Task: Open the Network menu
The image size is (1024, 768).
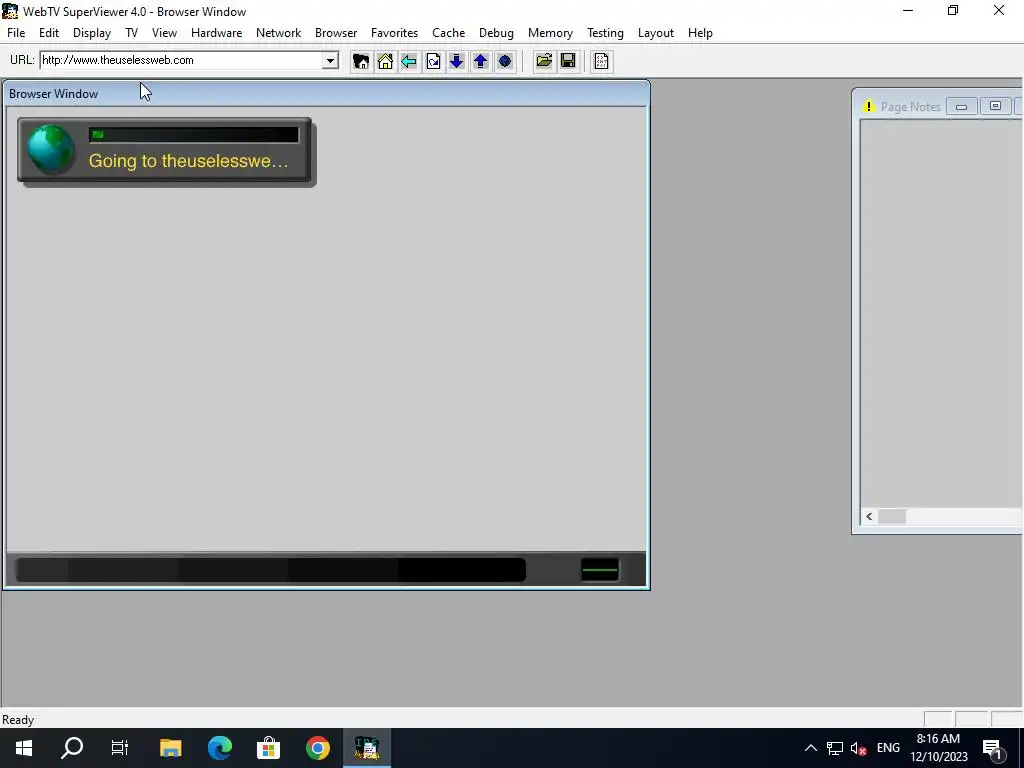Action: pos(279,33)
